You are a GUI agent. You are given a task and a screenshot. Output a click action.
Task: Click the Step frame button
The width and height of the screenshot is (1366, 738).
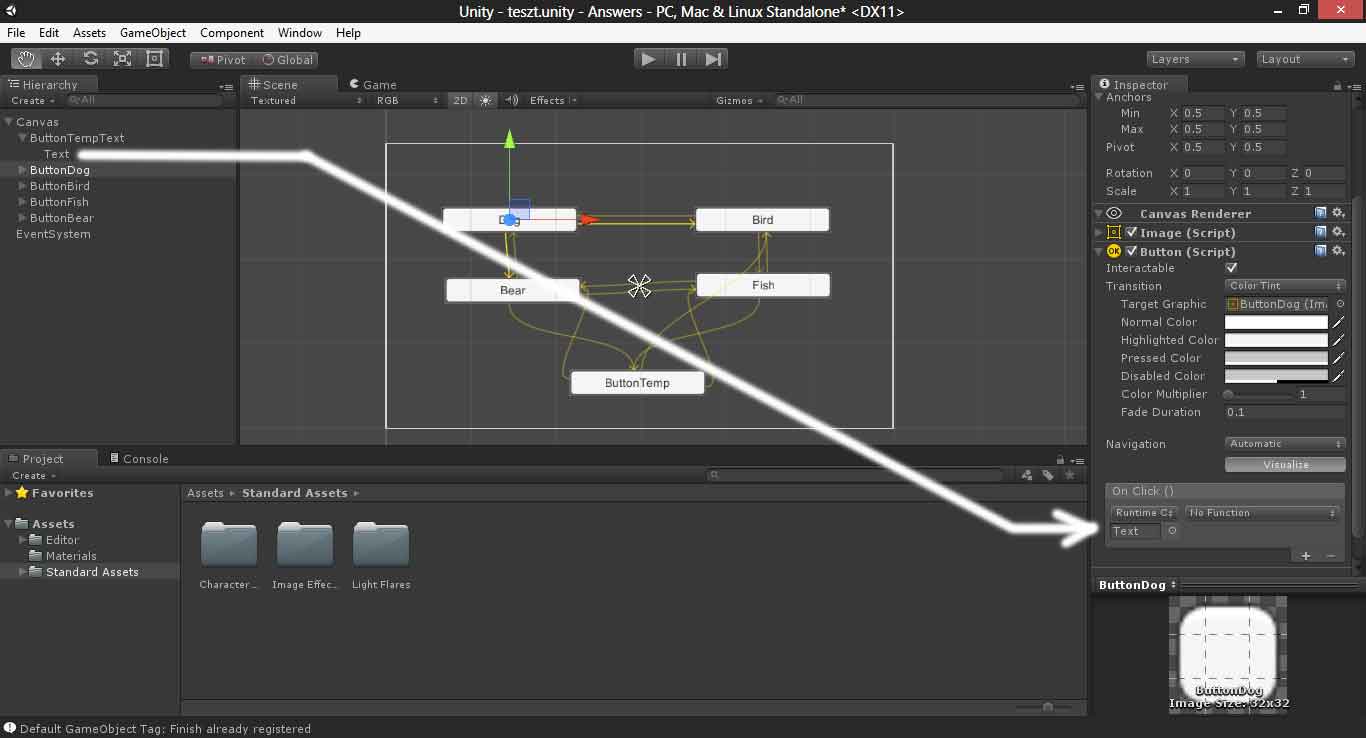713,59
